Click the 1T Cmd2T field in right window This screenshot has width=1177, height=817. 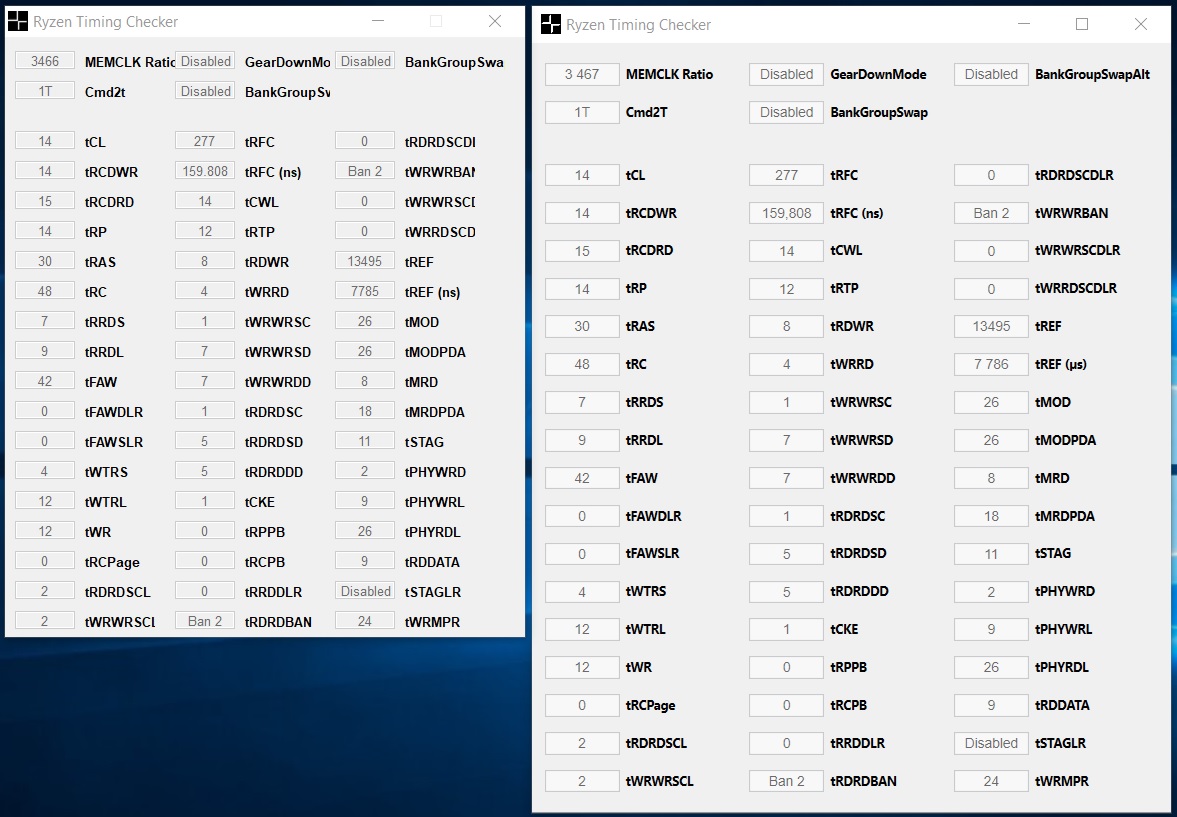pos(582,112)
